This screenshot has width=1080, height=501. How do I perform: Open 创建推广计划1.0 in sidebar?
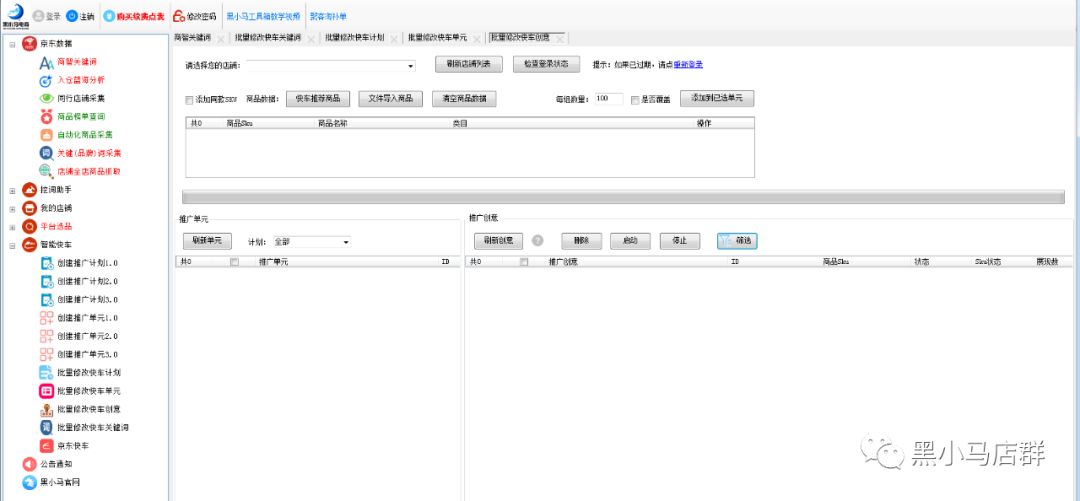(87, 263)
